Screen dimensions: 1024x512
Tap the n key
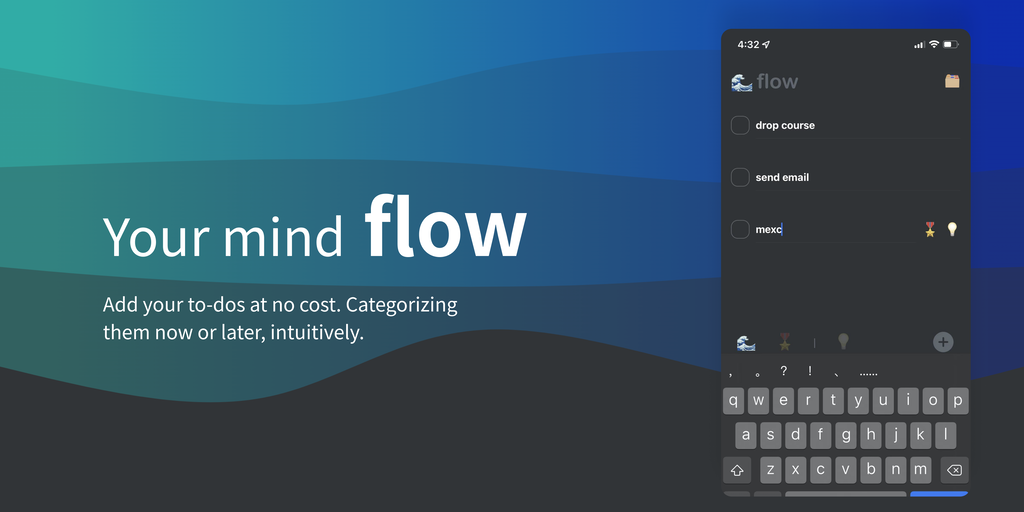tap(895, 470)
